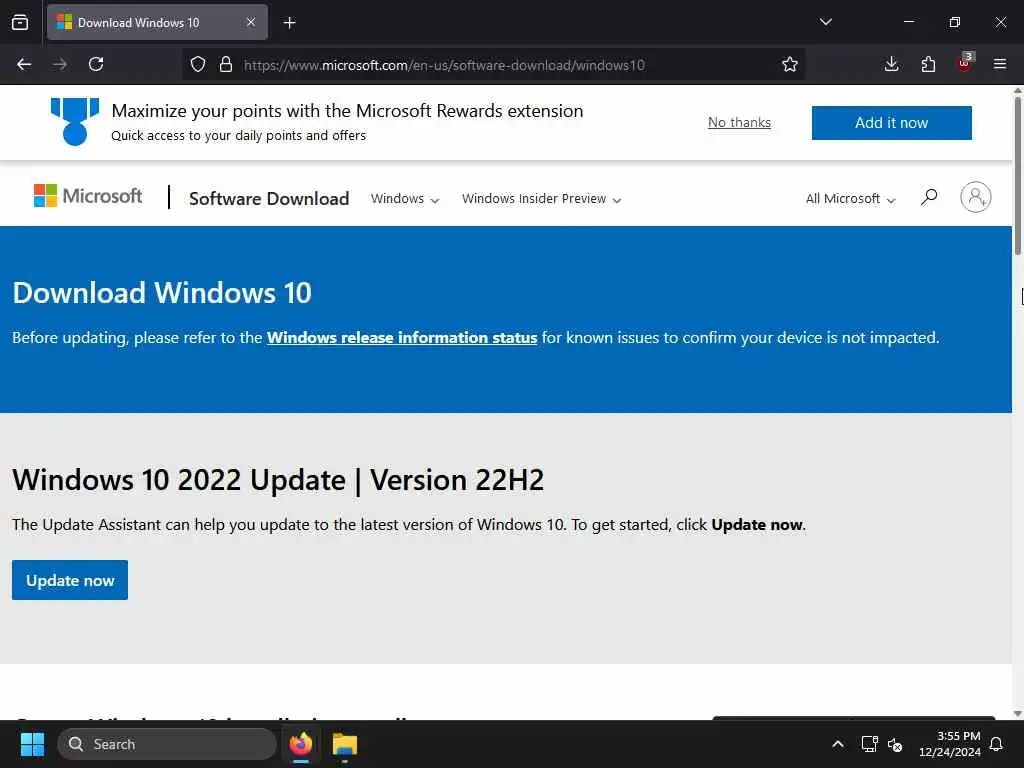The height and width of the screenshot is (768, 1024).
Task: Click the padlock site information icon
Action: 226,64
